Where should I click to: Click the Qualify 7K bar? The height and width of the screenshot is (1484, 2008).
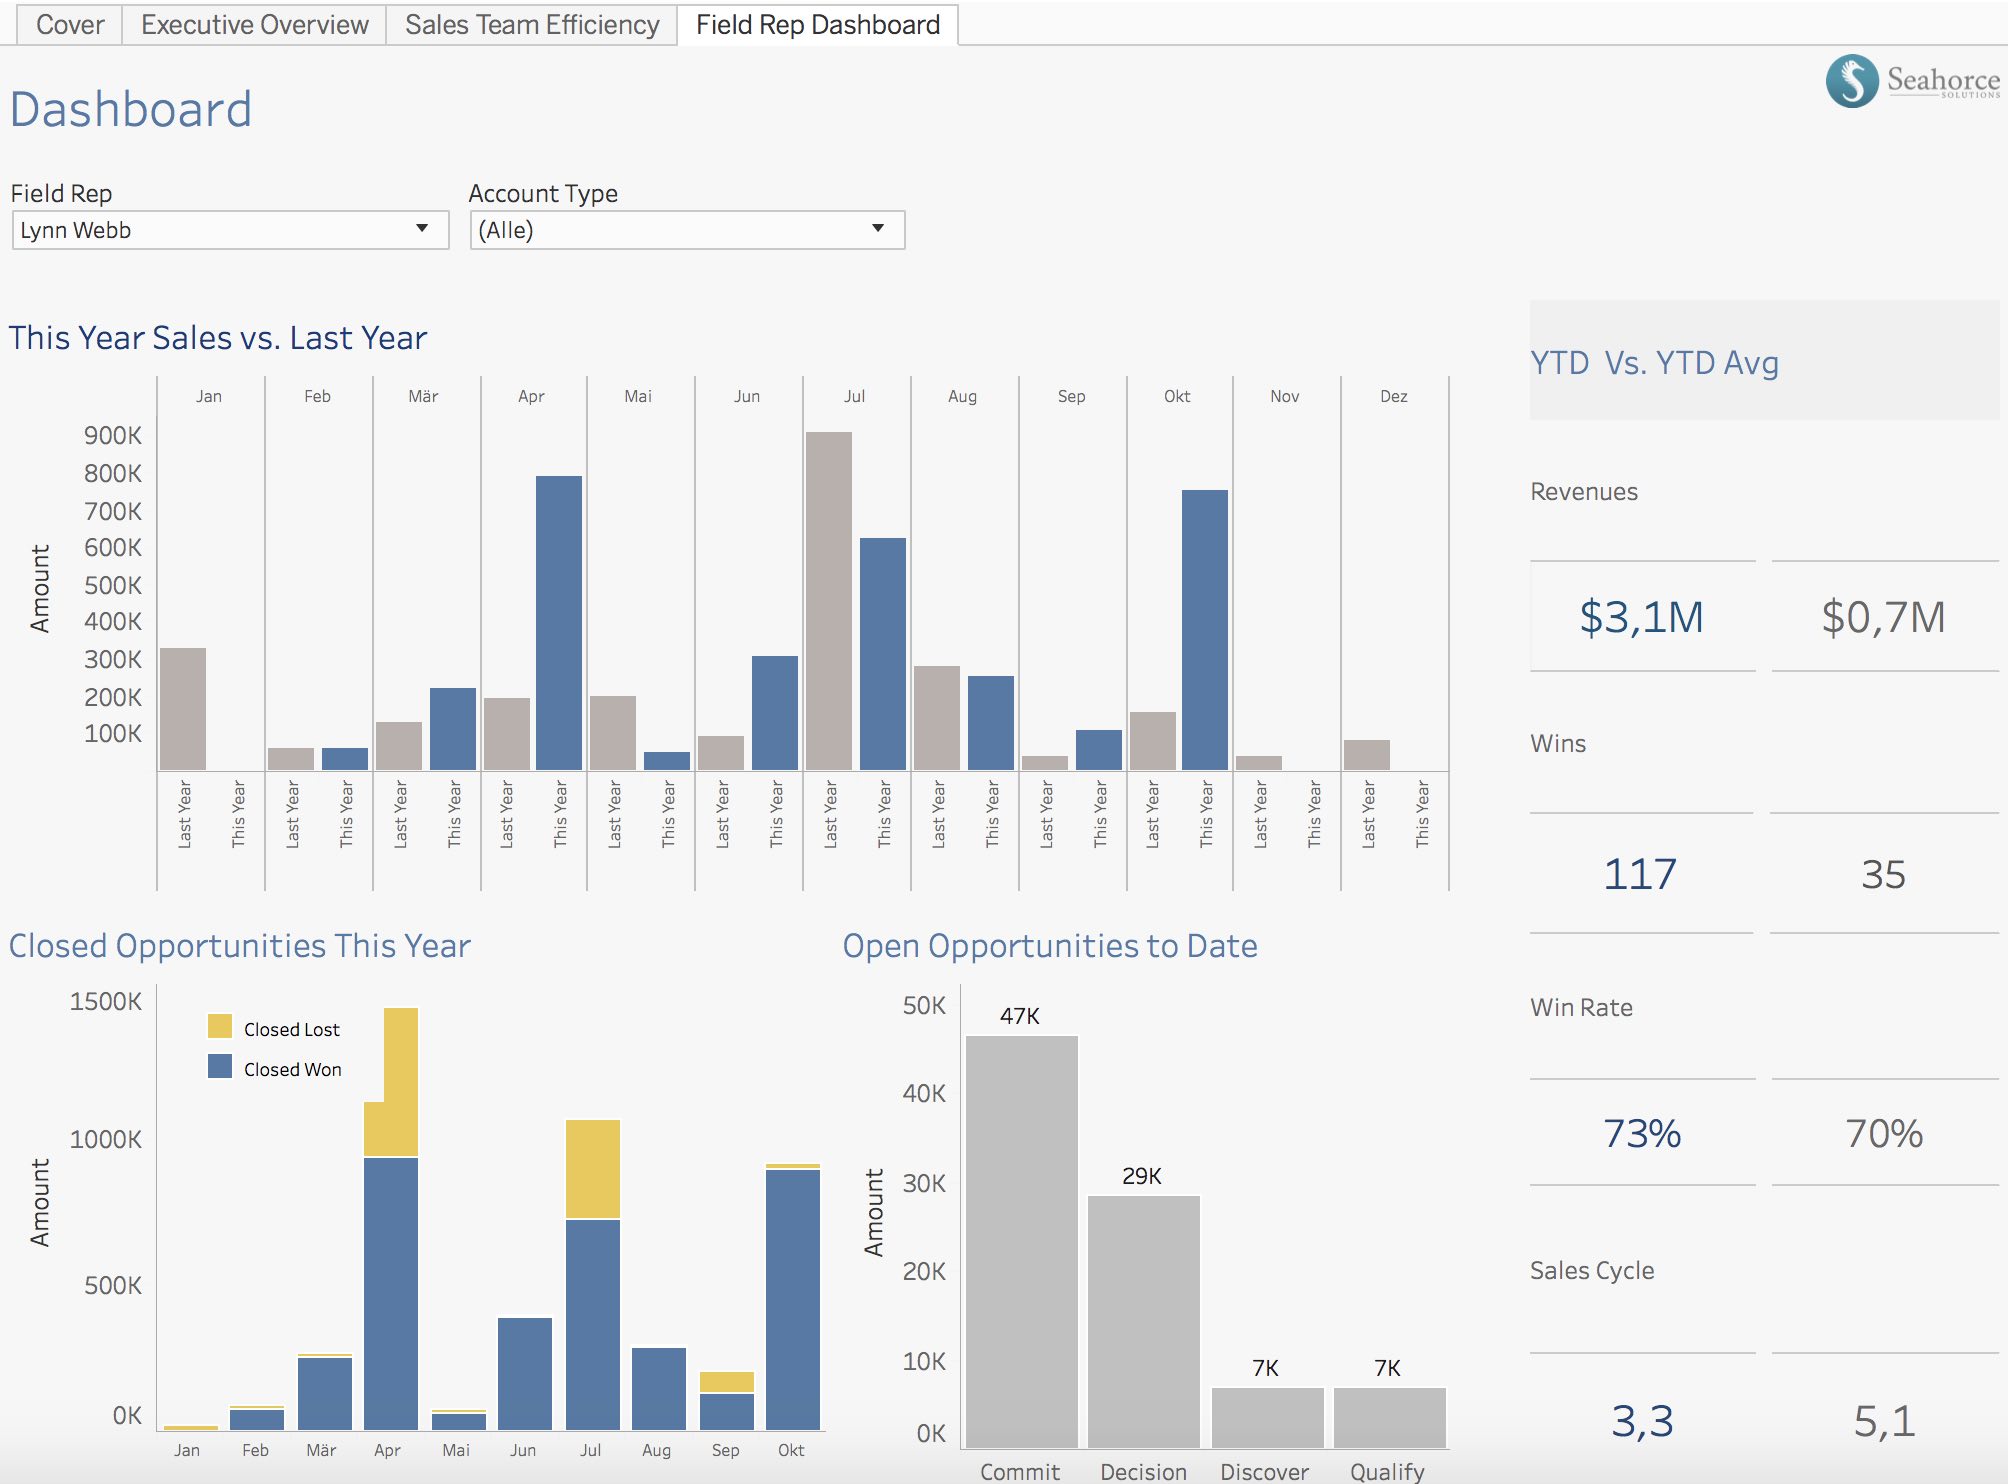point(1389,1416)
